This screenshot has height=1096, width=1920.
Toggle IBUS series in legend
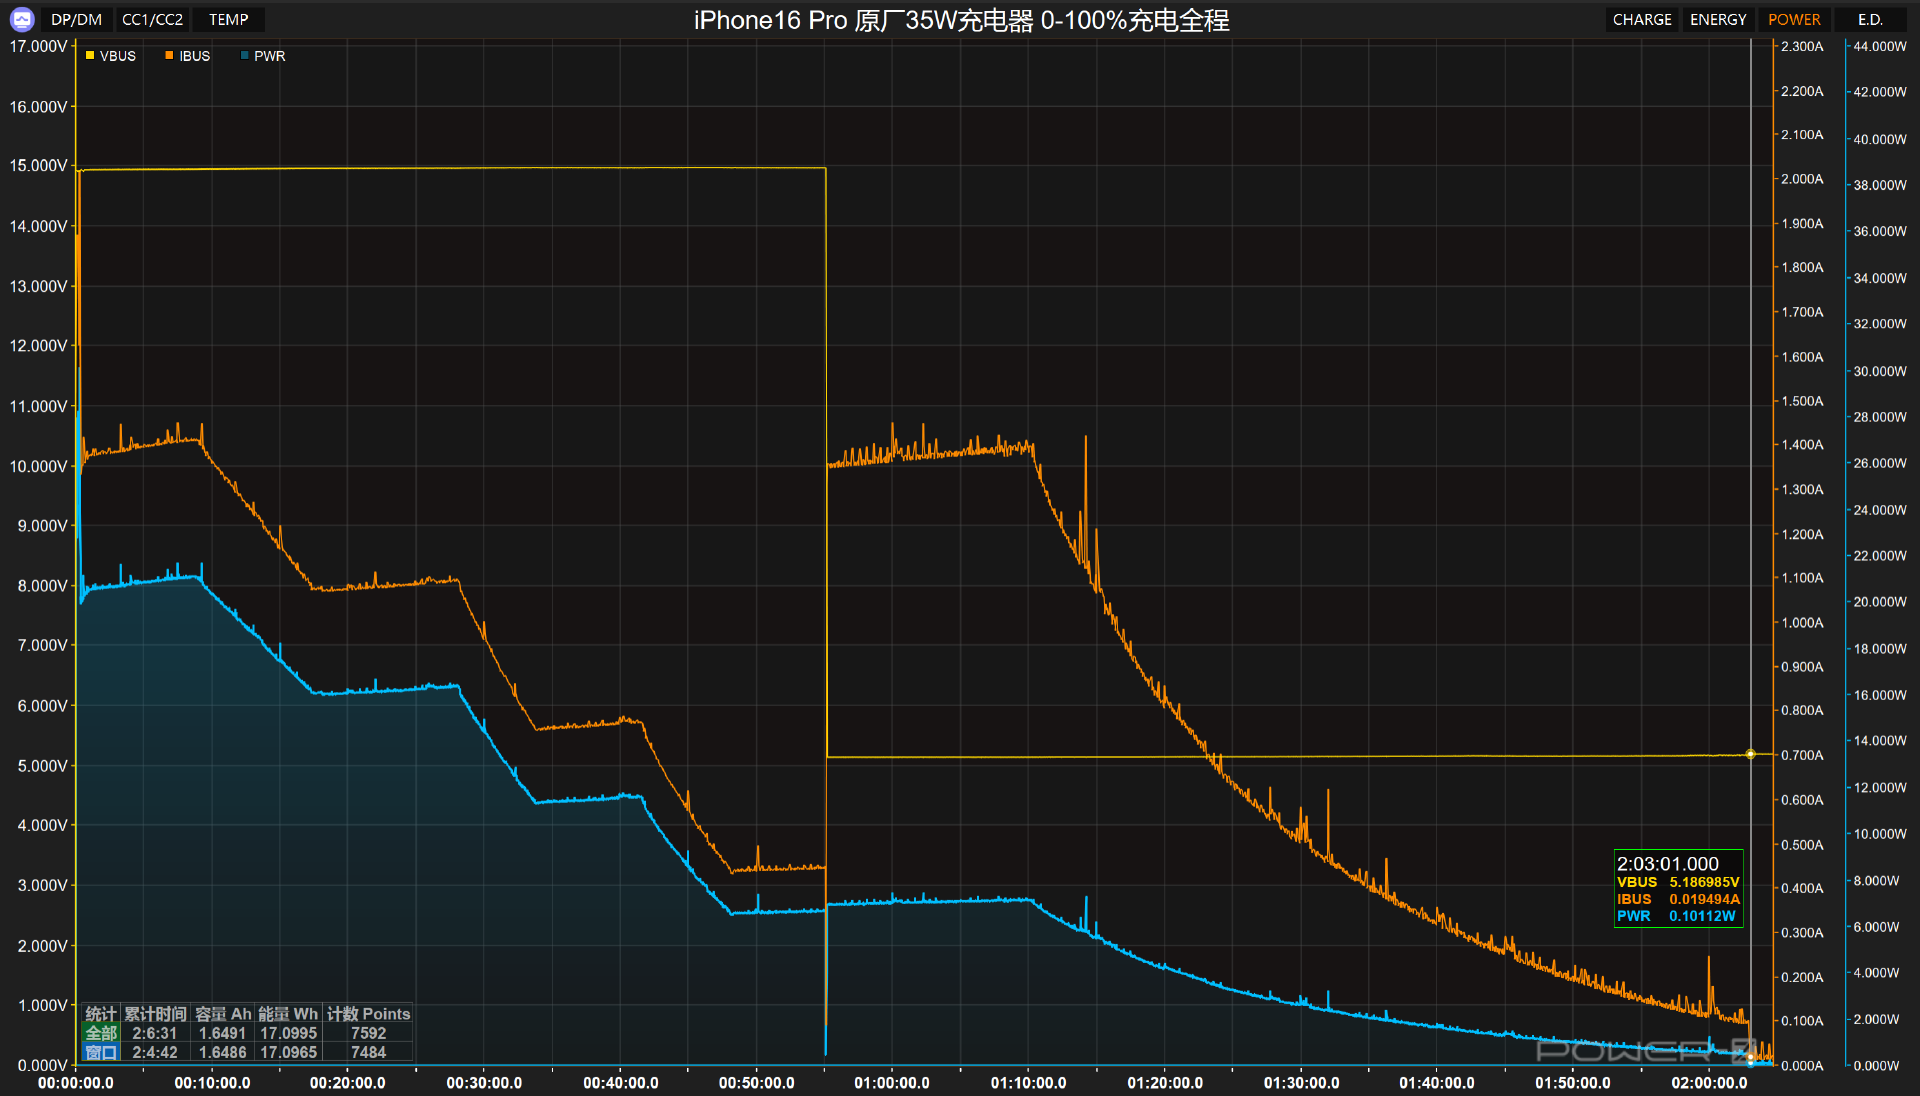[187, 56]
